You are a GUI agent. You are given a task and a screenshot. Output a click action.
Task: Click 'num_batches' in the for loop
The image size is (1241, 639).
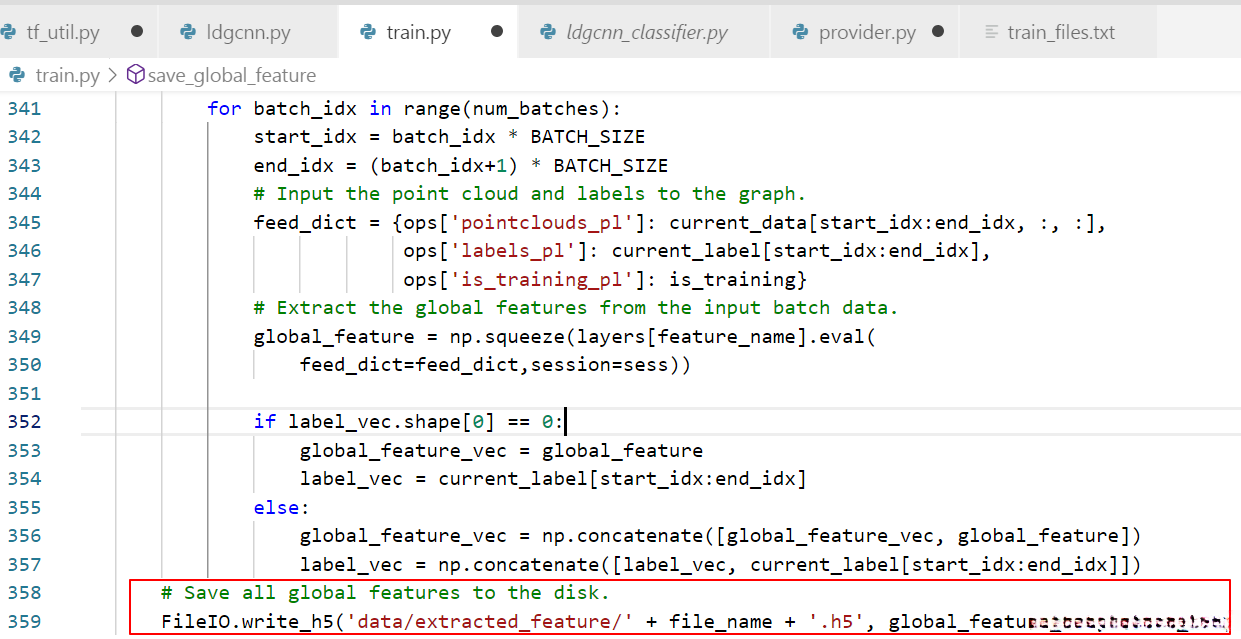(537, 108)
